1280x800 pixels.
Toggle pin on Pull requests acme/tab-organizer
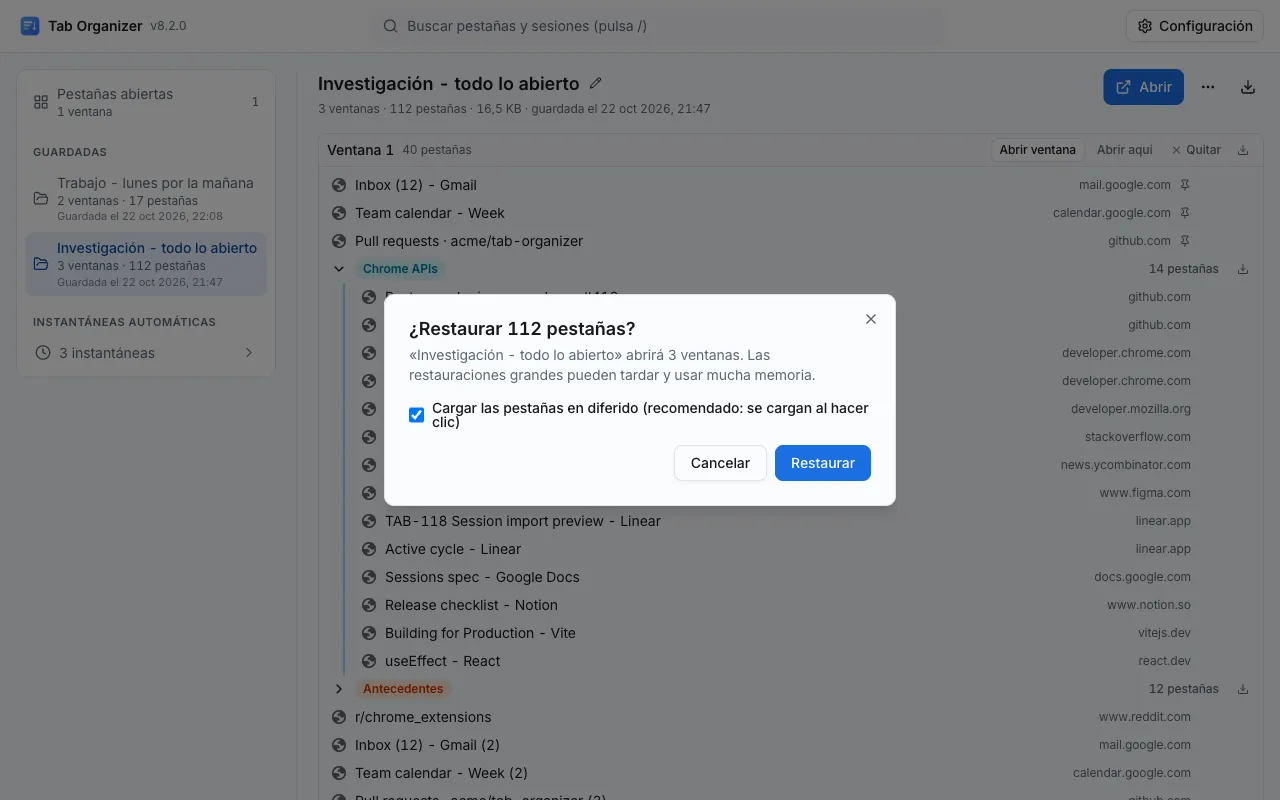pyautogui.click(x=1185, y=241)
